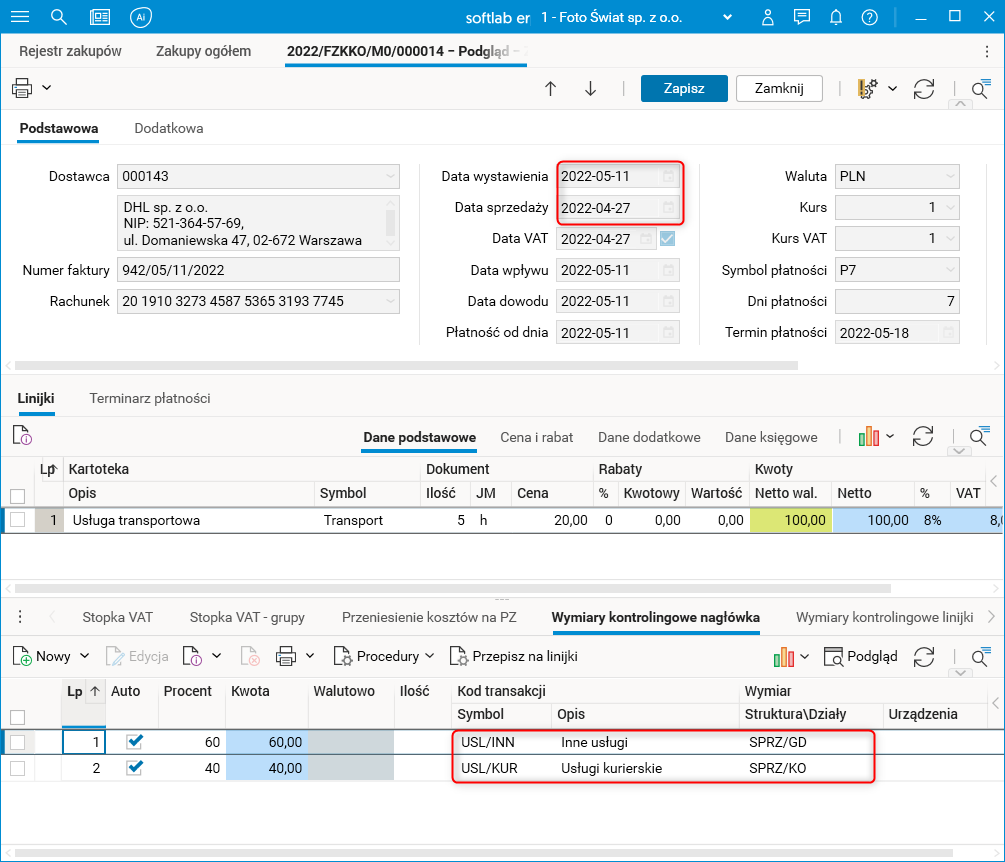Open the search filter icon in bottom toolbar
This screenshot has height=862, width=1005.
[x=980, y=656]
